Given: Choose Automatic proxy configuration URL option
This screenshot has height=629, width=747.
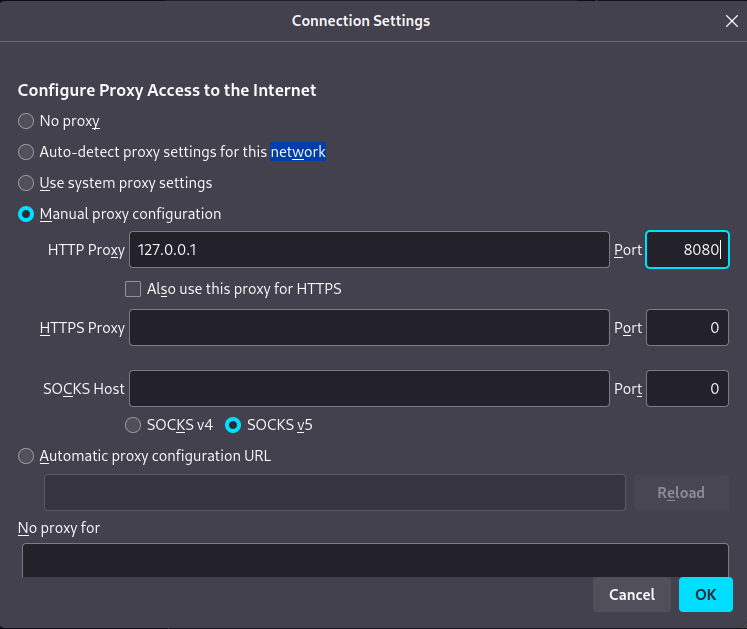Looking at the screenshot, I should [26, 456].
